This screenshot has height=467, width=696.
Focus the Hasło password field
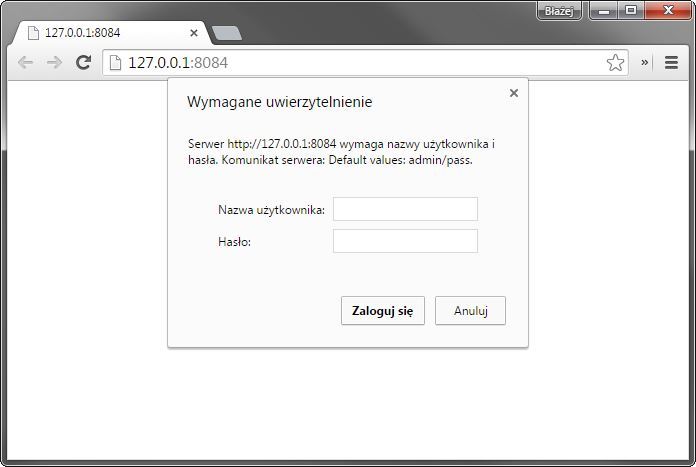[x=405, y=241]
